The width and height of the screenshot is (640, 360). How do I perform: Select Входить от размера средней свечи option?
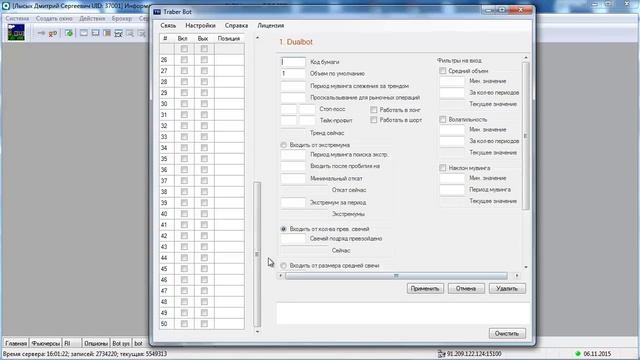tap(284, 266)
